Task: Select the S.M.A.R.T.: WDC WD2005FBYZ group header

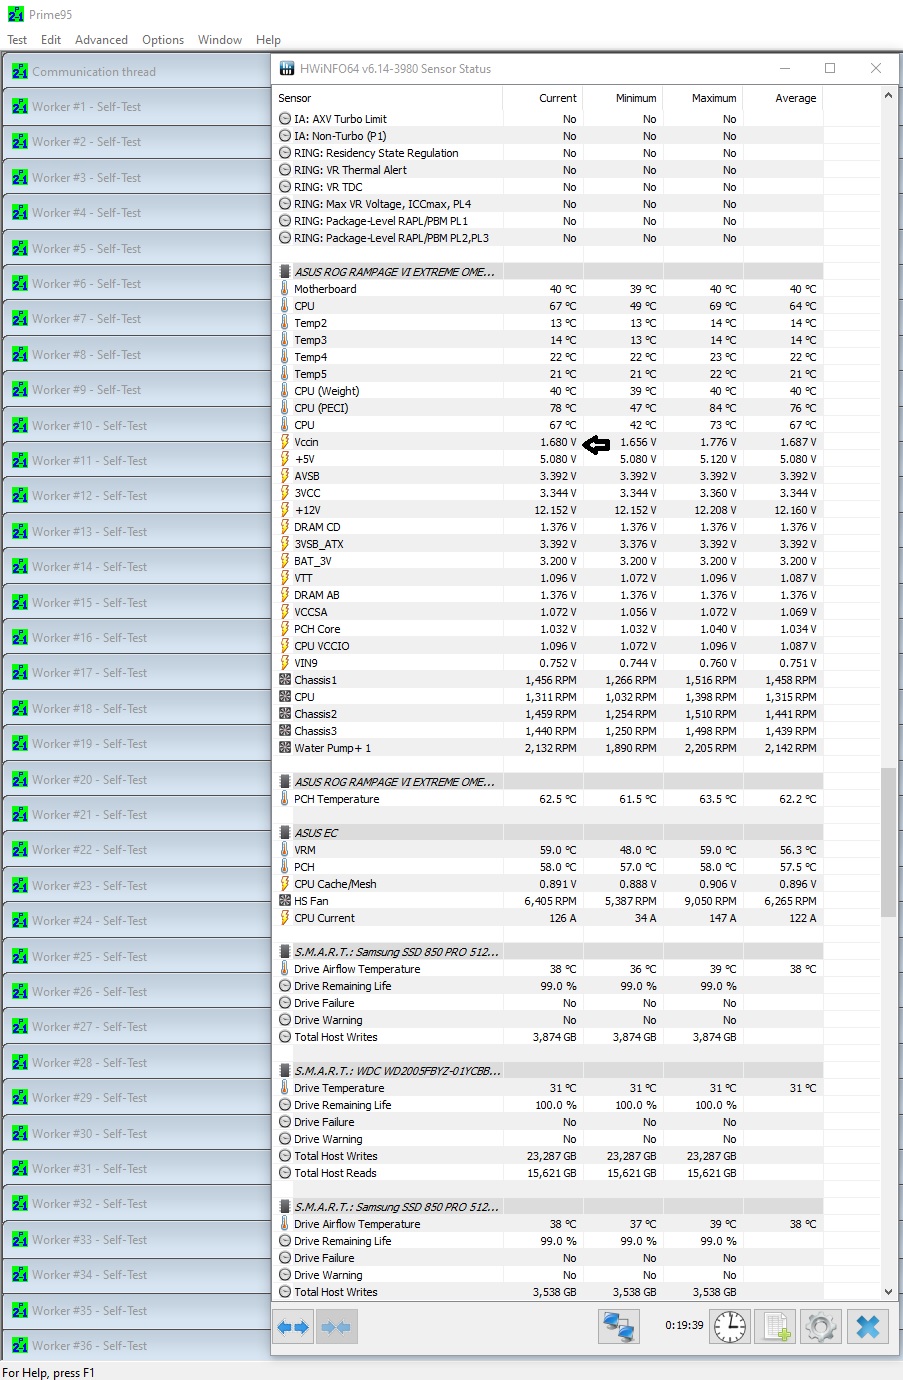Action: 548,1071
